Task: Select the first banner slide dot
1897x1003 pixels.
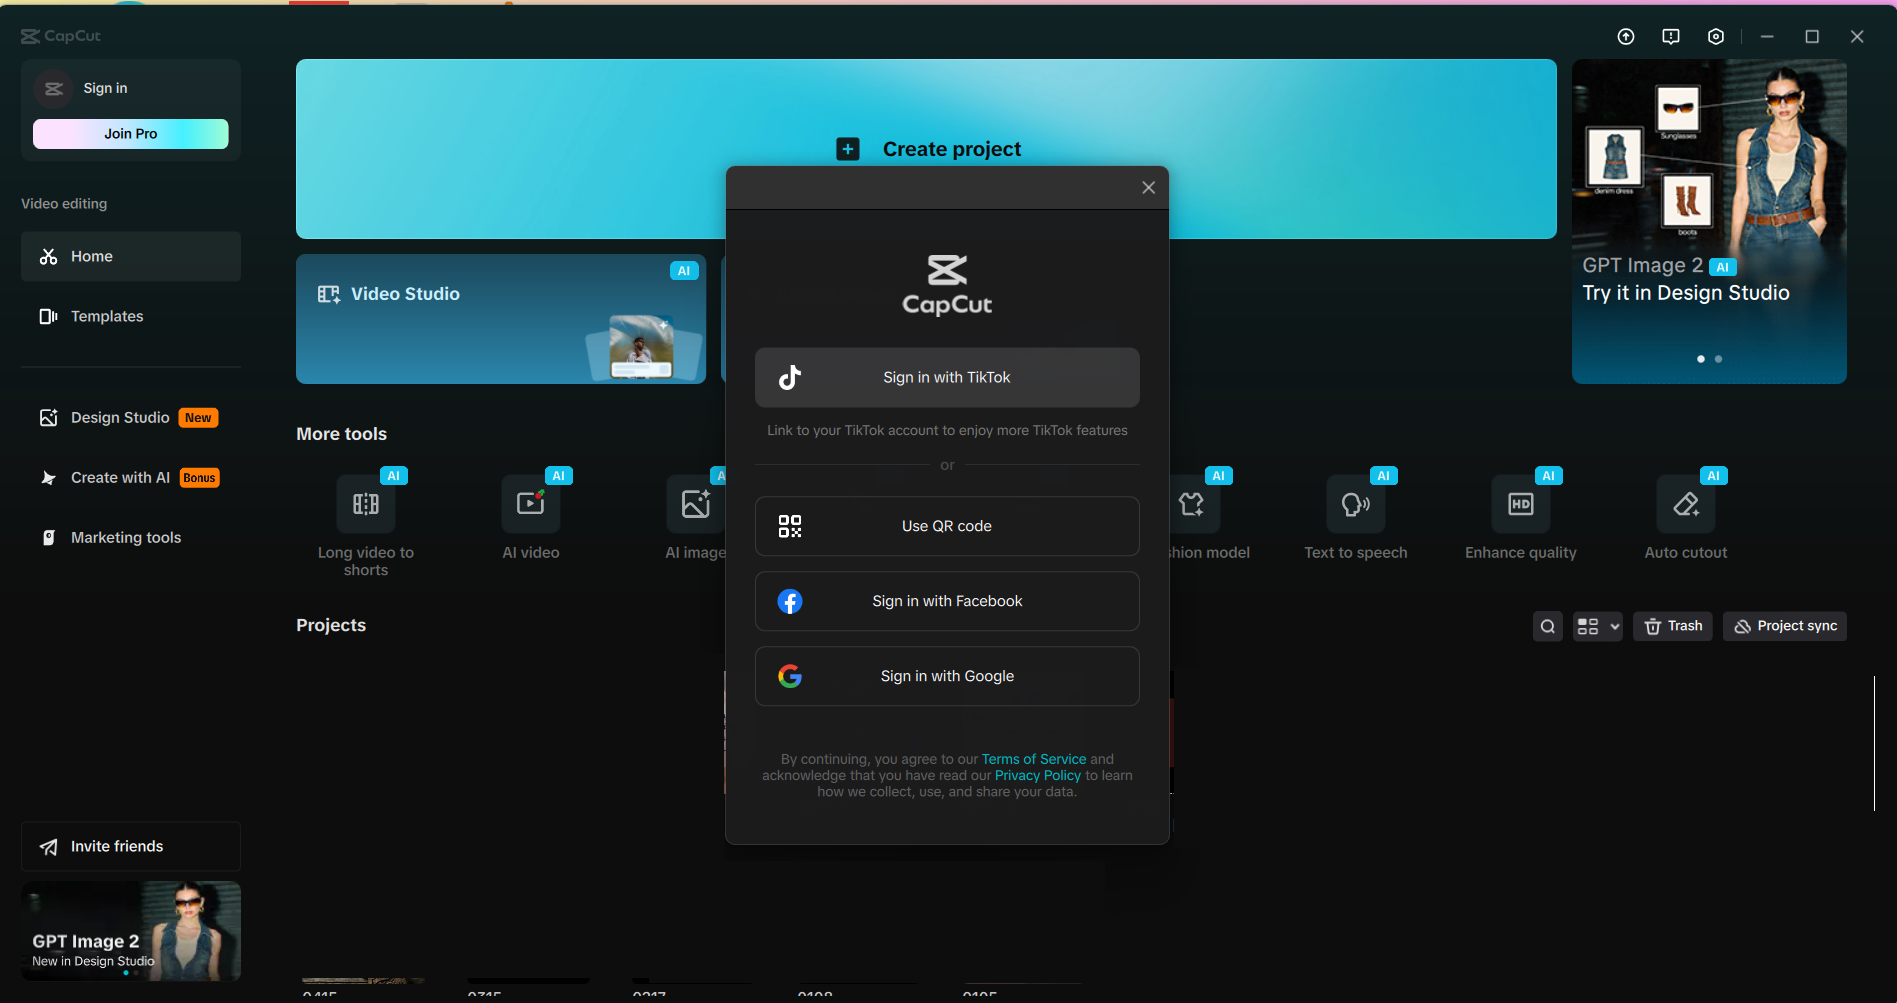Action: coord(1701,359)
